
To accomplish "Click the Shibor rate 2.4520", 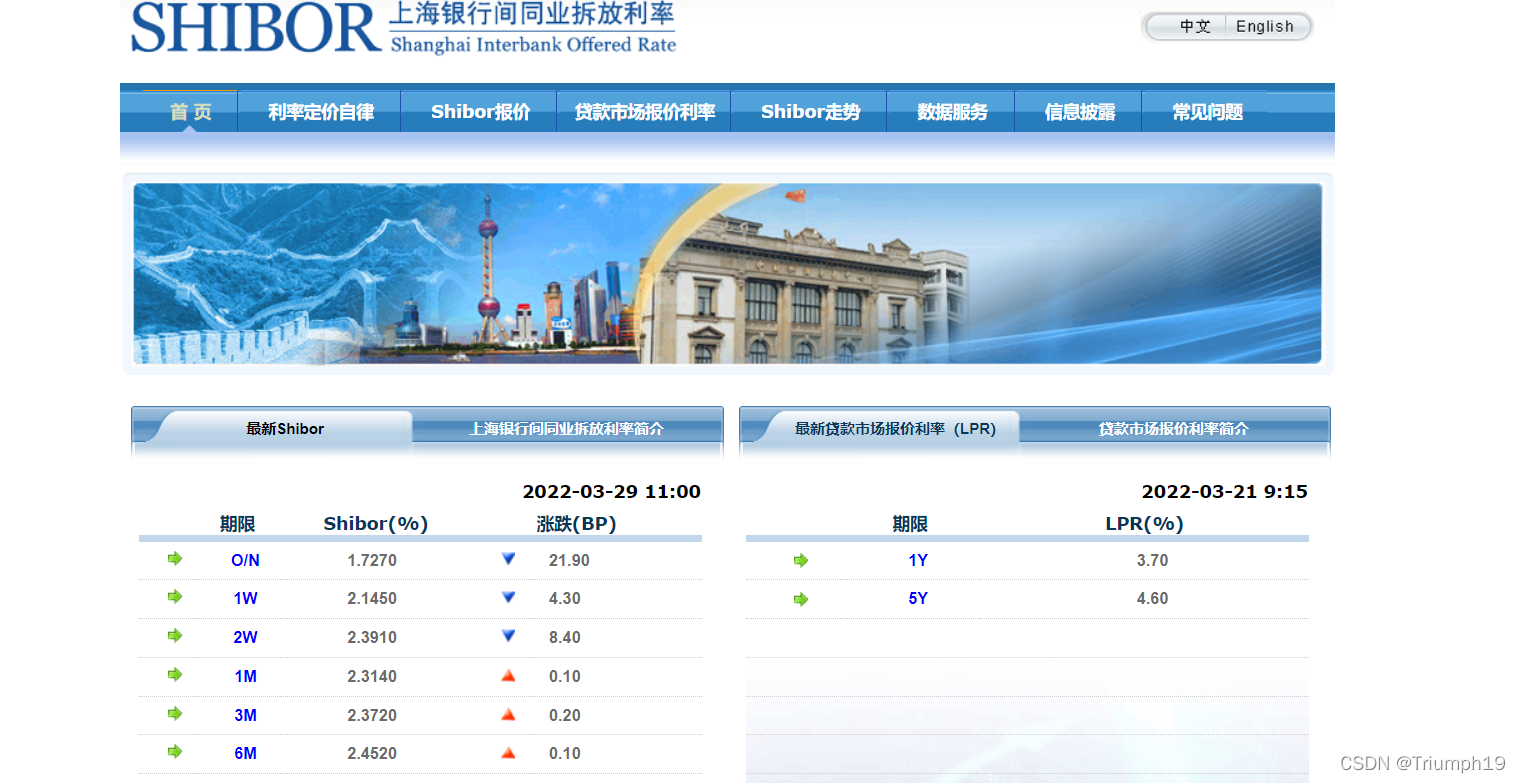I will (x=372, y=753).
